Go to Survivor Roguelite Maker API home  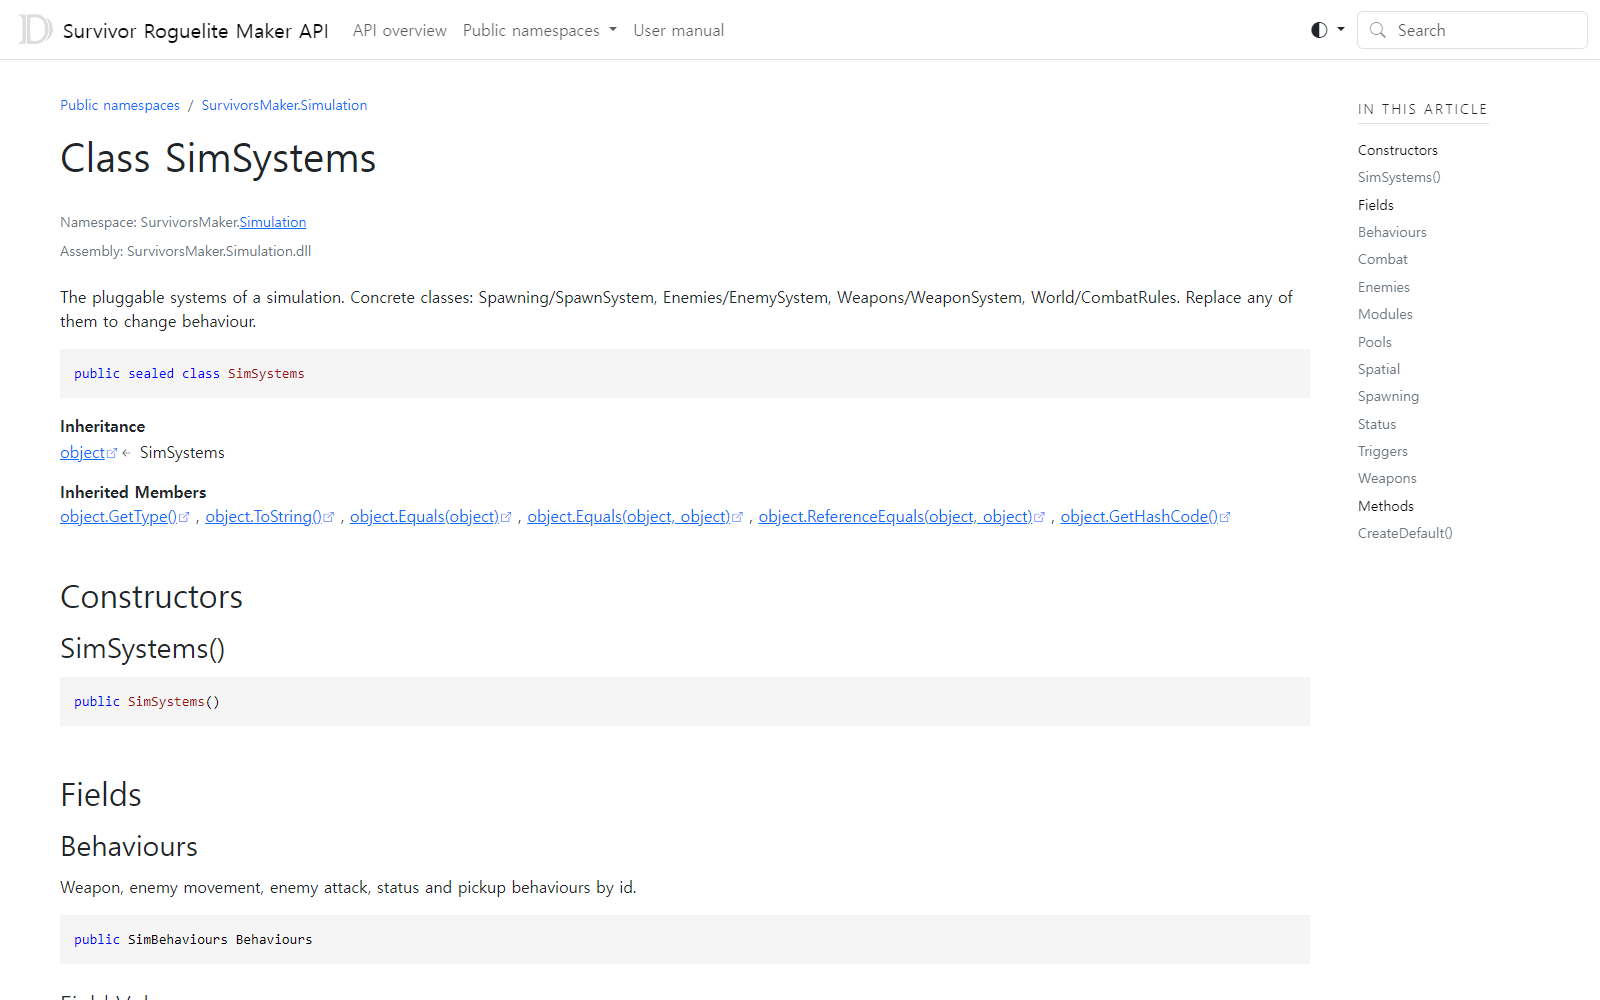[x=195, y=31]
